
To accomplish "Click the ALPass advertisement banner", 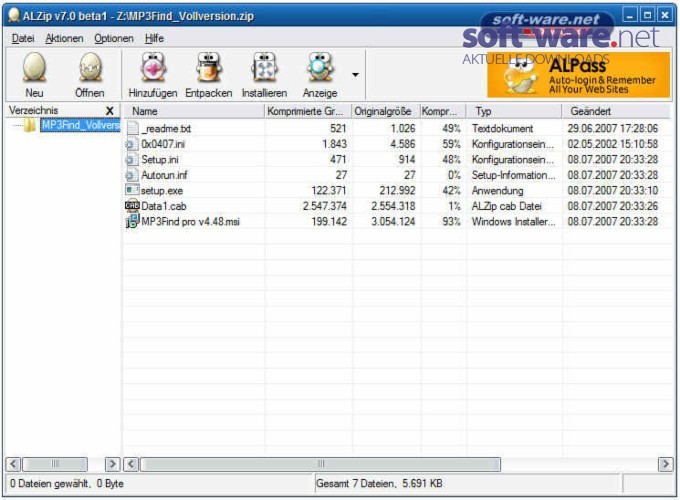I will [579, 75].
